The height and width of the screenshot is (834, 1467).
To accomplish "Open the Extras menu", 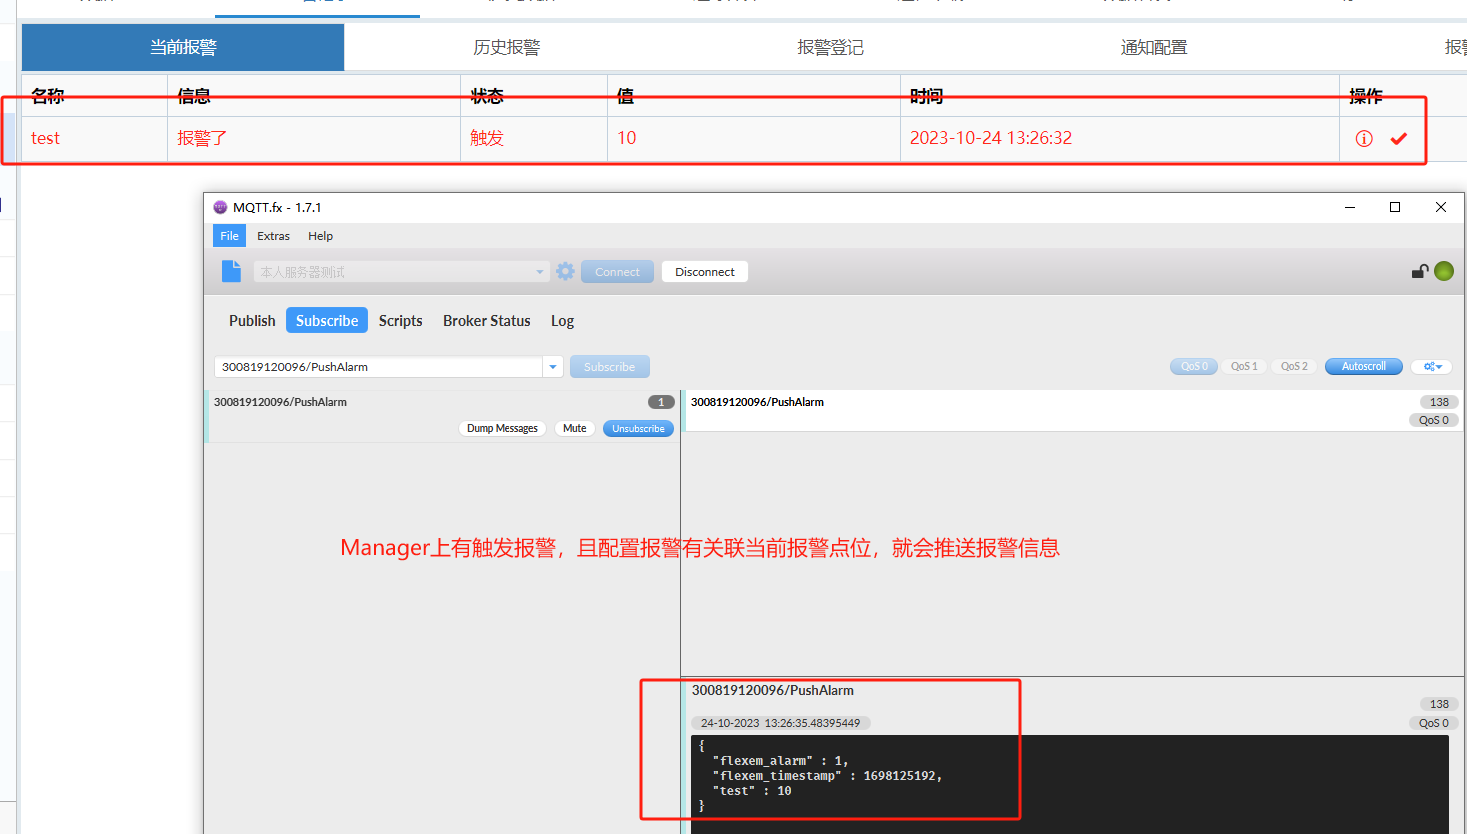I will pos(273,236).
